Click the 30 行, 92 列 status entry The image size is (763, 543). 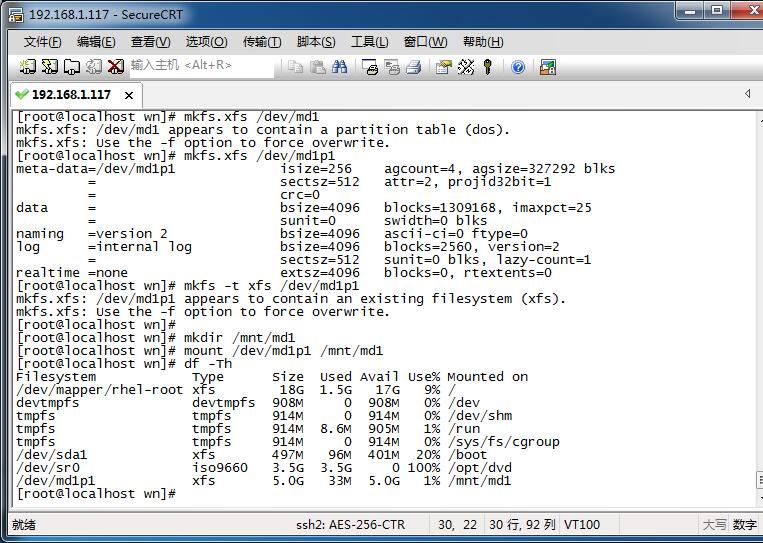click(x=522, y=525)
